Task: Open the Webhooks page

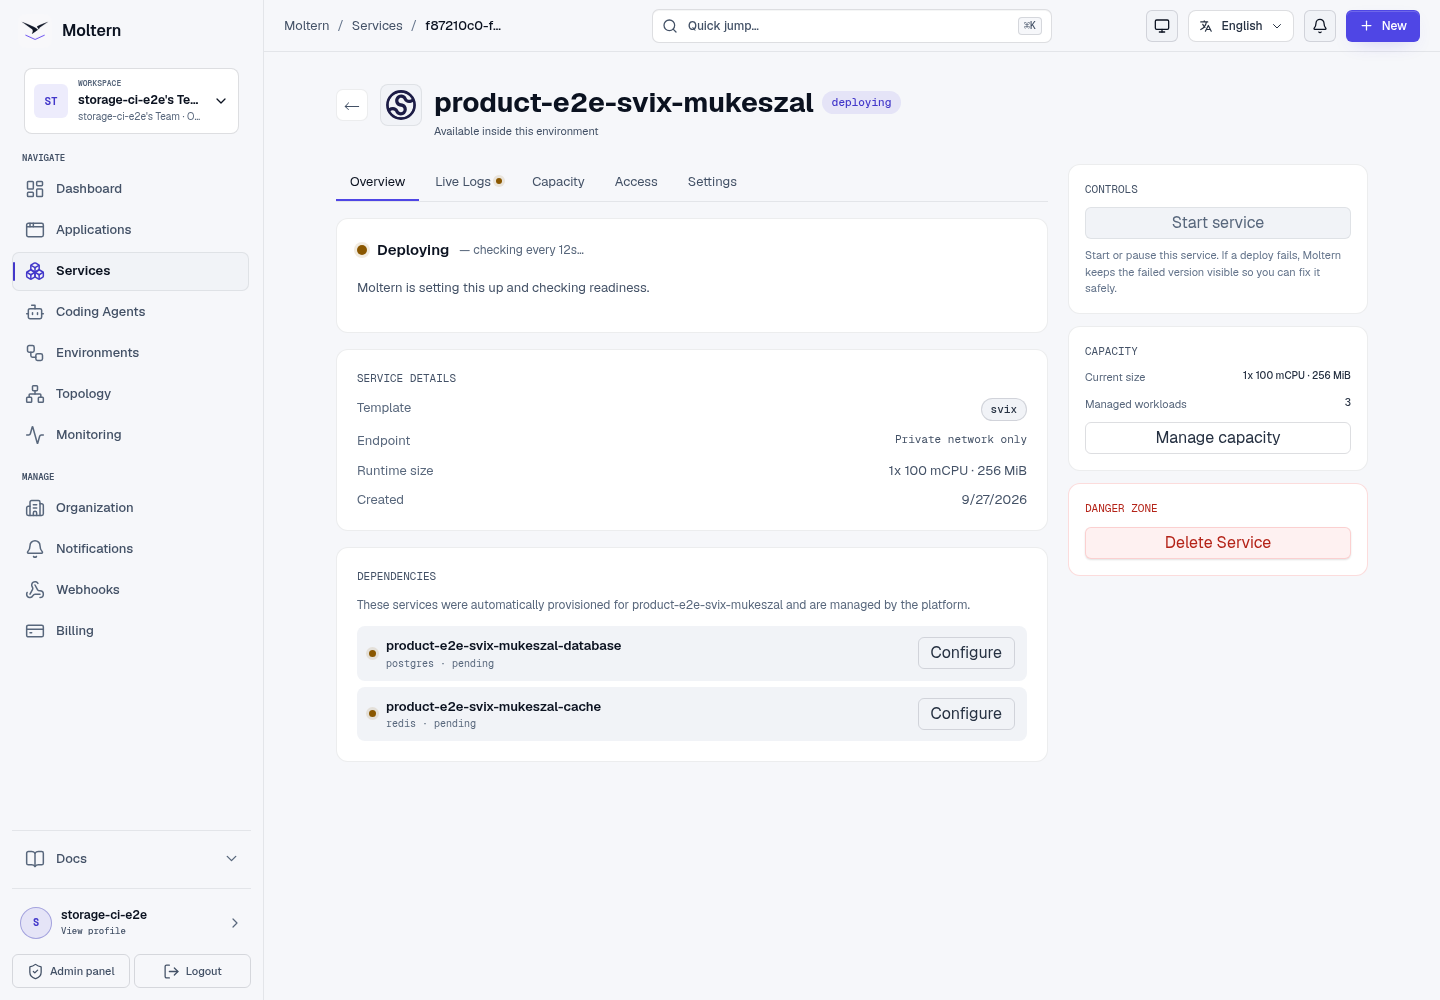Action: (x=130, y=590)
